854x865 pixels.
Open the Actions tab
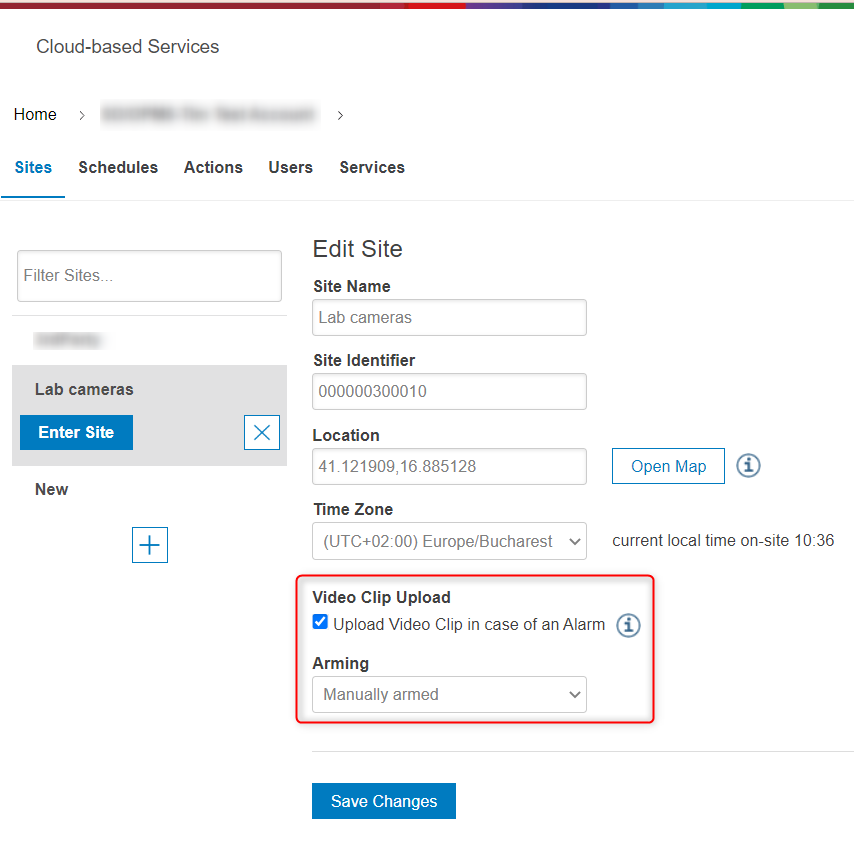213,167
